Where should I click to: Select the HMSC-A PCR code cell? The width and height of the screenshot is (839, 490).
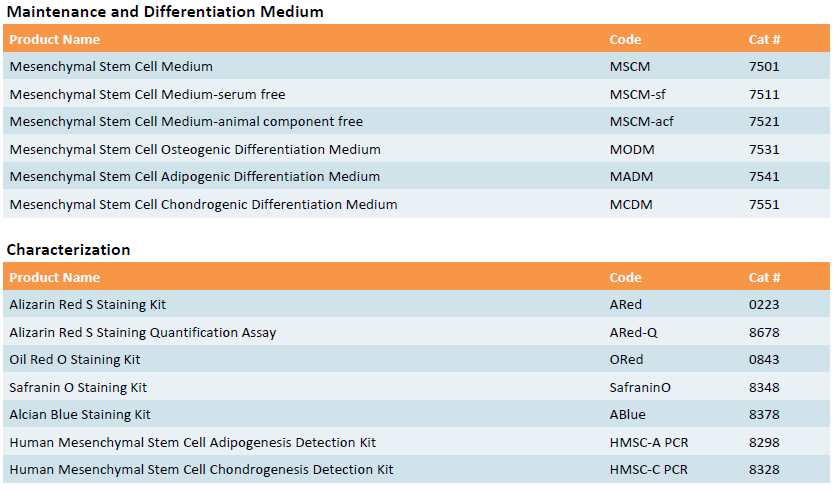(x=648, y=442)
